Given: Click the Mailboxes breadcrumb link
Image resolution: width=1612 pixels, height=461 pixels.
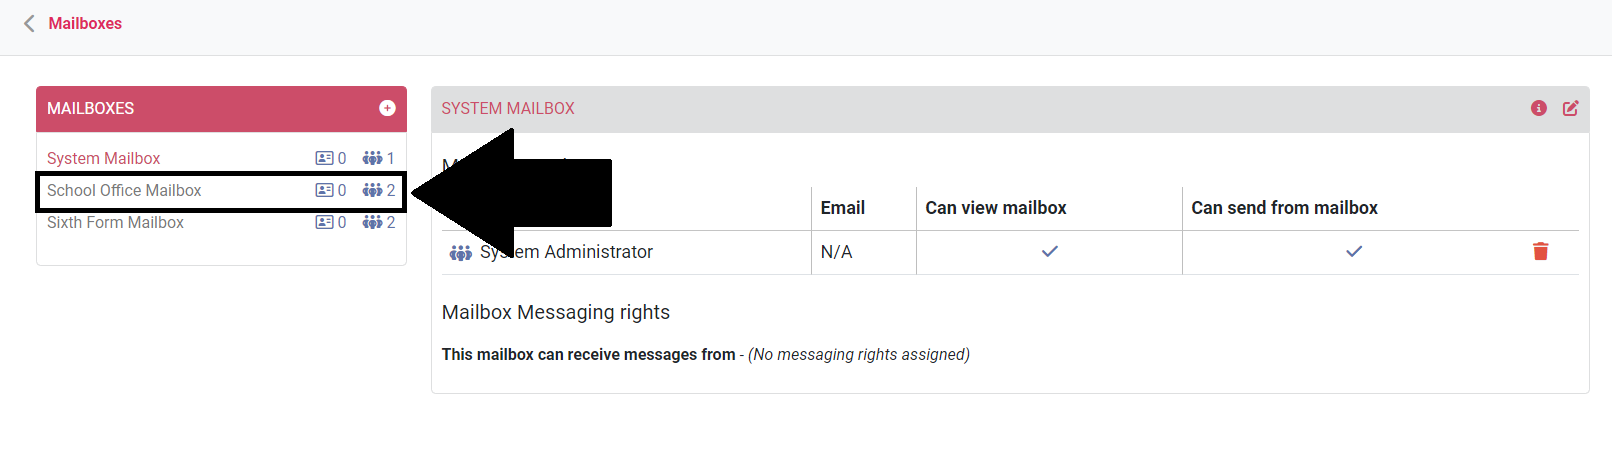Looking at the screenshot, I should point(85,23).
